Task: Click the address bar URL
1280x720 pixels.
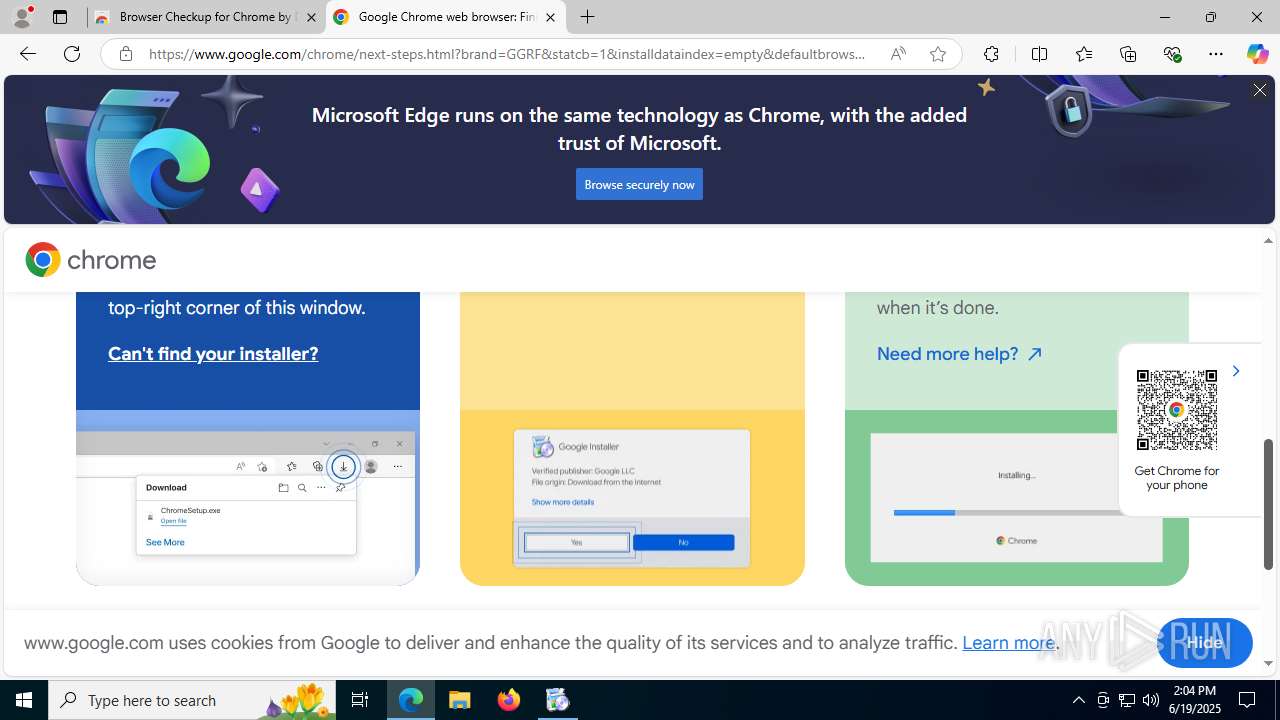Action: (508, 54)
